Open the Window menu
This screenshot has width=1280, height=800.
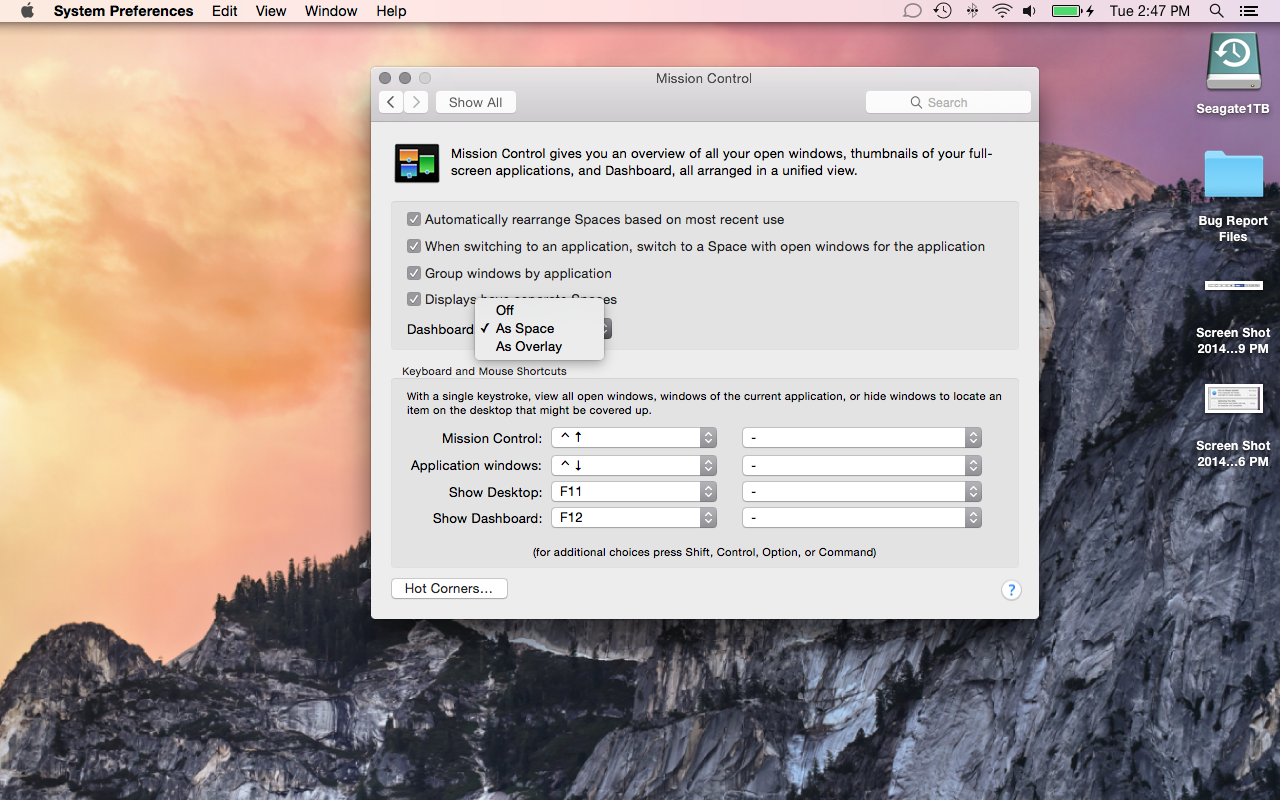coord(331,11)
